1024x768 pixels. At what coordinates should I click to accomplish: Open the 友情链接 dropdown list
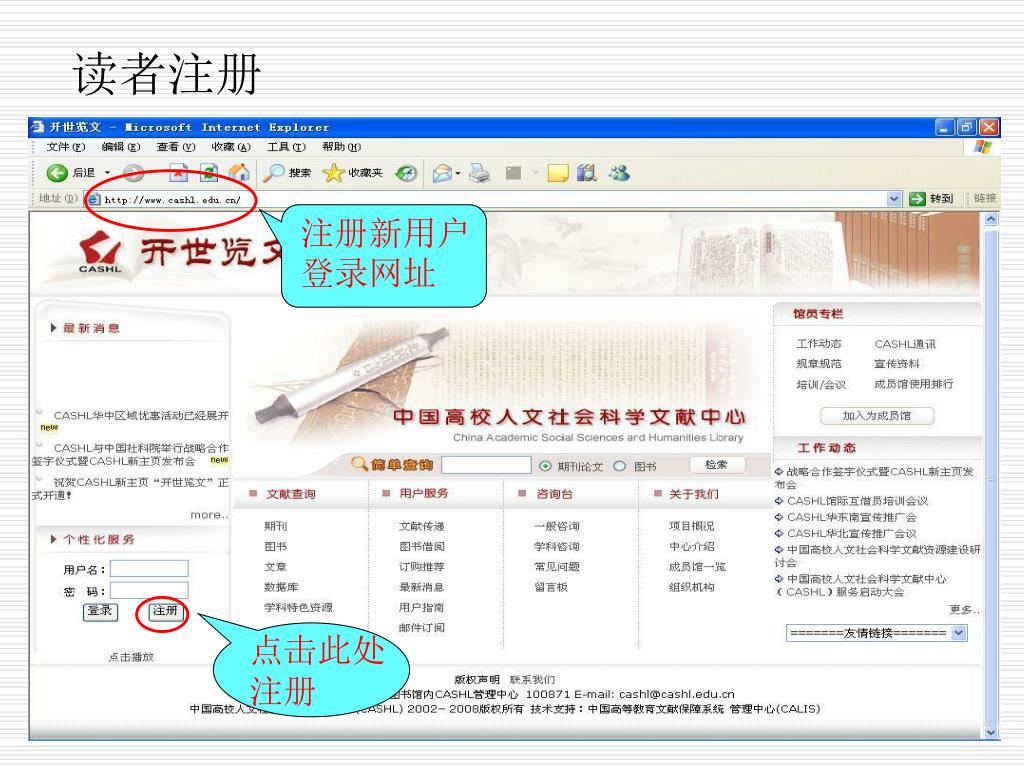(876, 633)
